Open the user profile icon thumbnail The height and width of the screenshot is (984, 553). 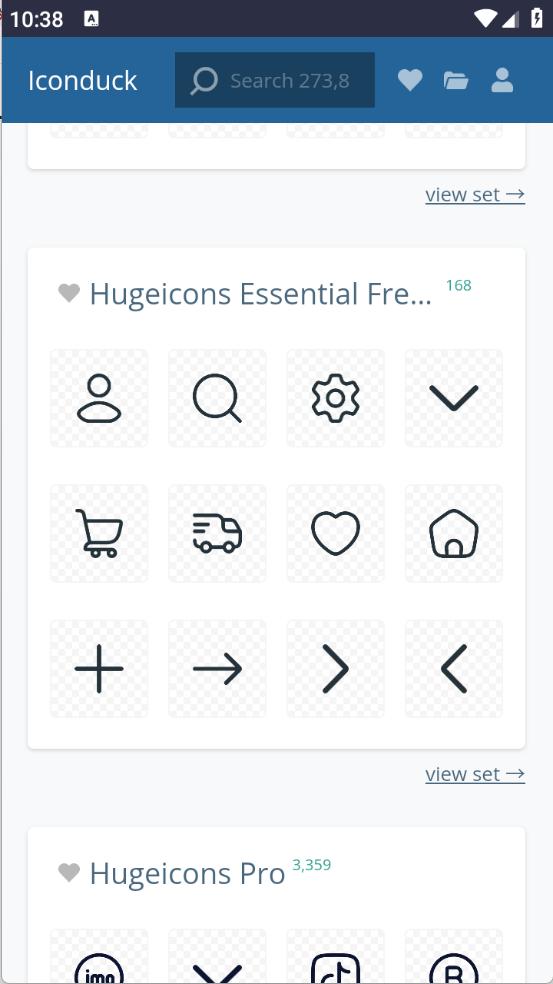(99, 398)
